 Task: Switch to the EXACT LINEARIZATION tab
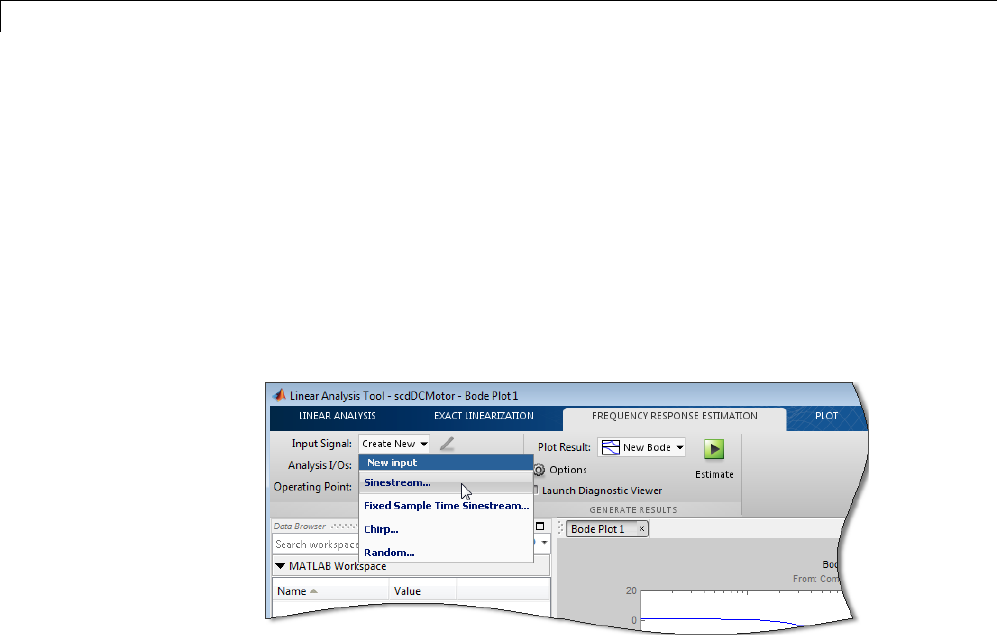pos(484,416)
